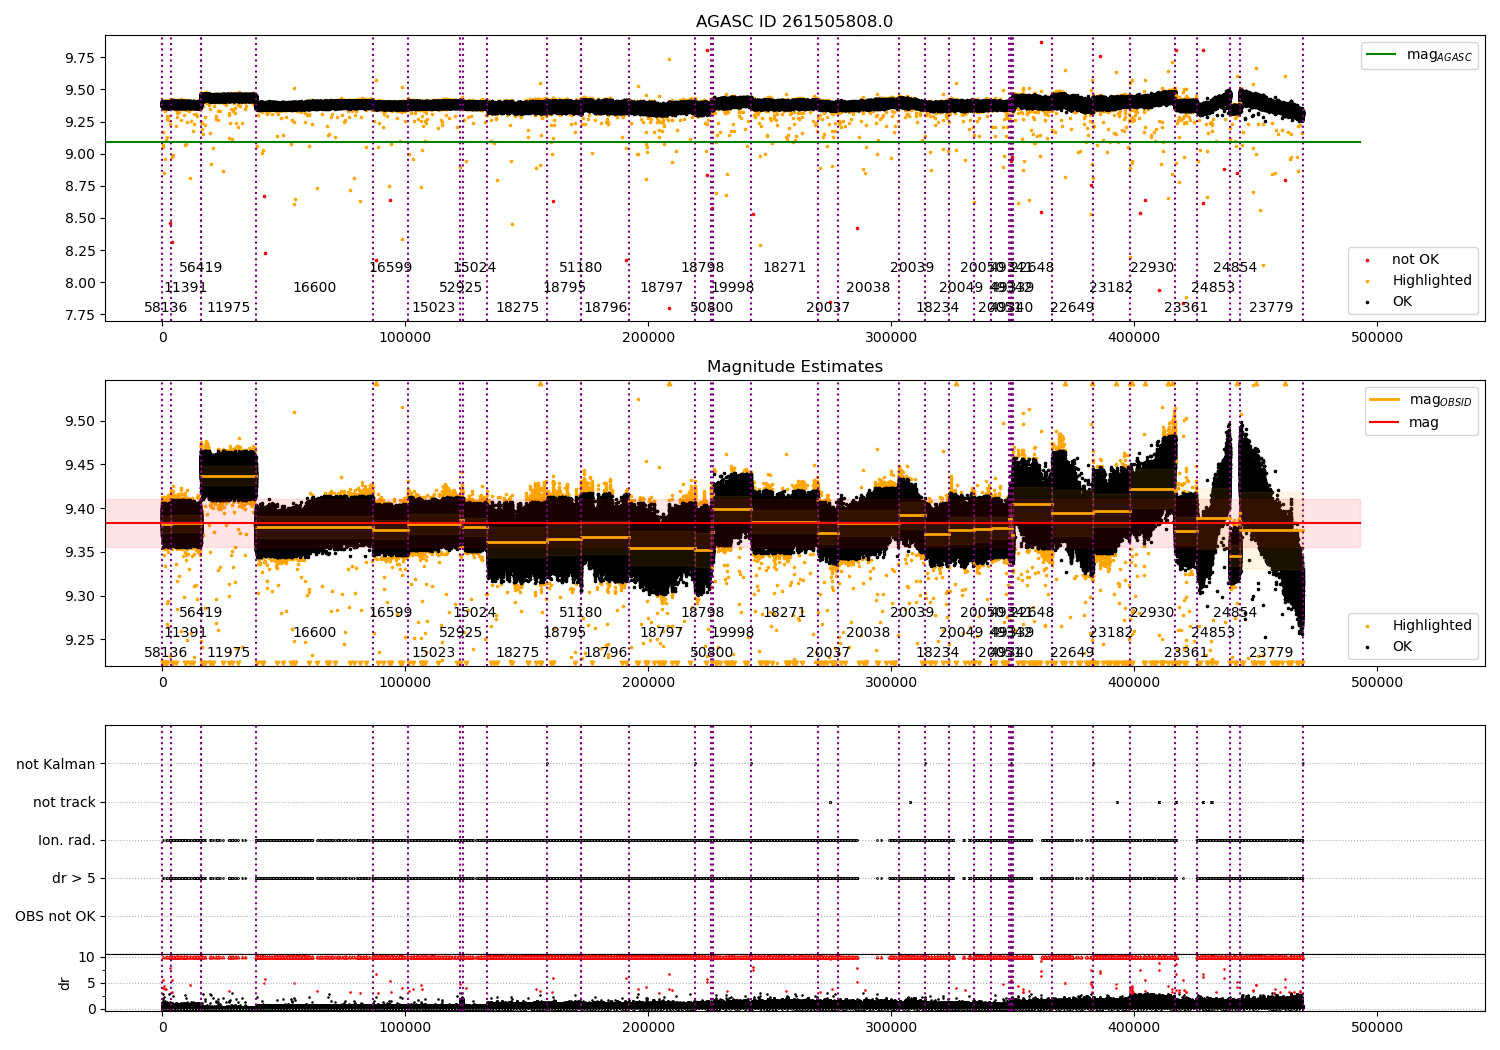The height and width of the screenshot is (1050, 1500).
Task: Click obsid label 11975 in the top plot
Action: [x=229, y=307]
